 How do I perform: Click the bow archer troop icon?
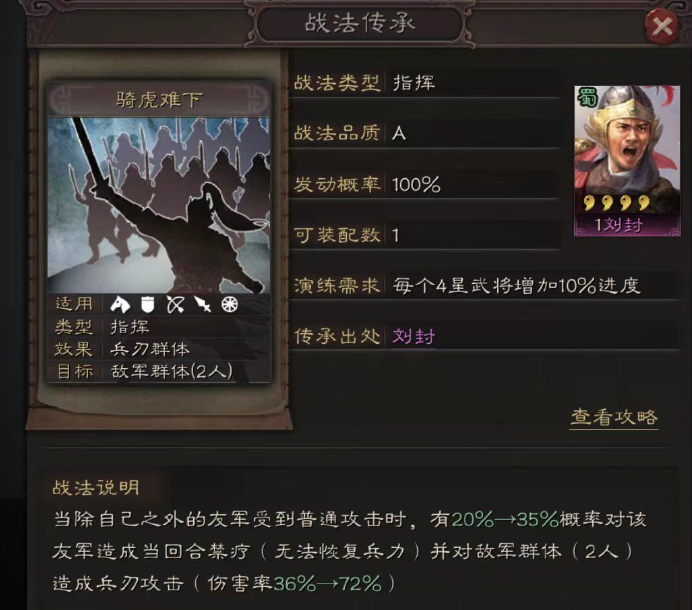click(x=176, y=305)
